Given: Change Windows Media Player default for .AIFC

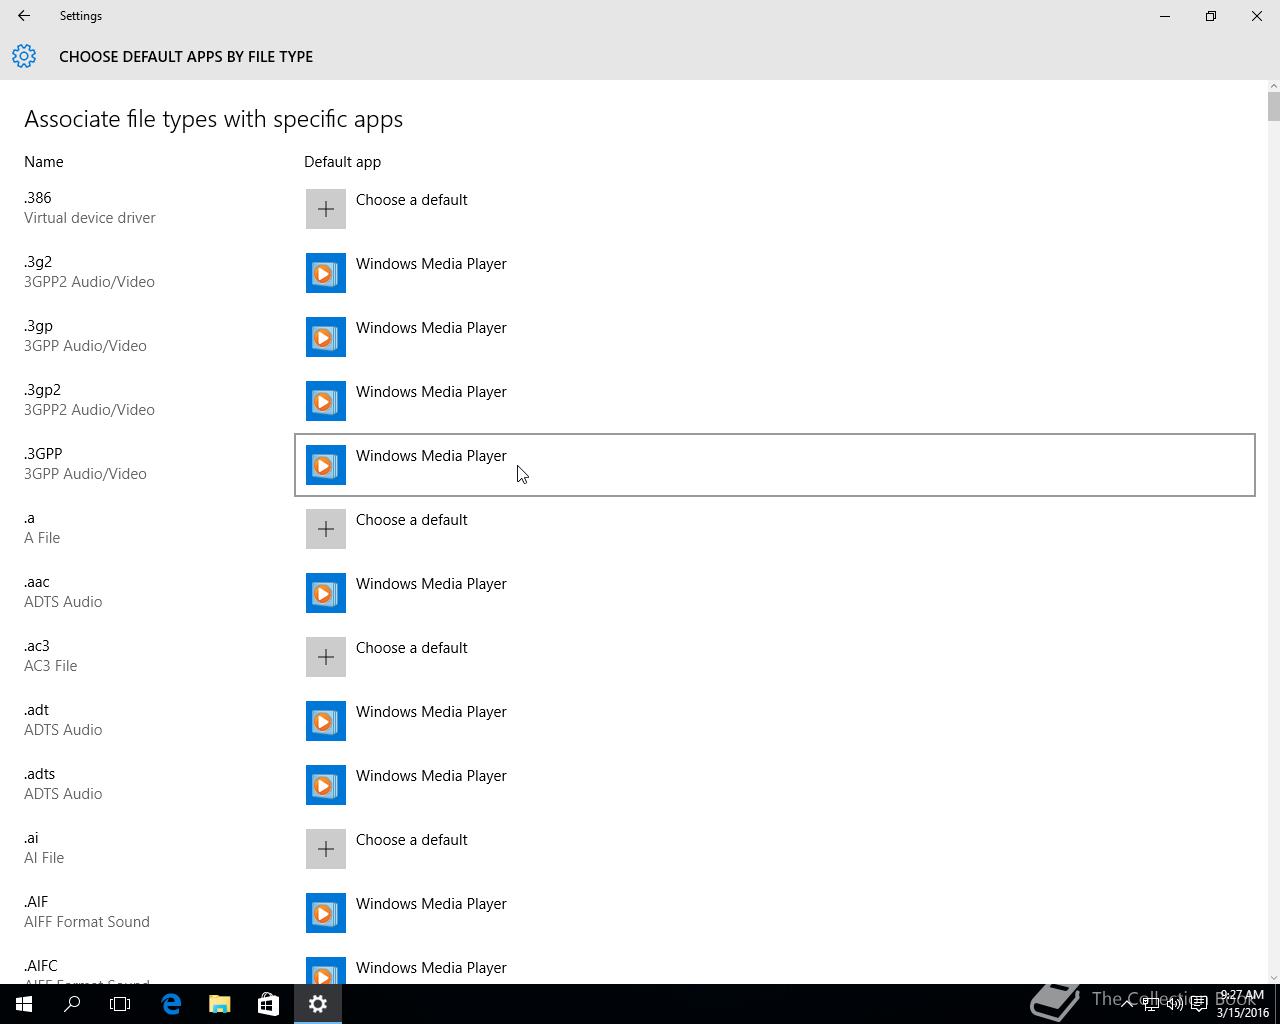Looking at the screenshot, I should pyautogui.click(x=775, y=966).
